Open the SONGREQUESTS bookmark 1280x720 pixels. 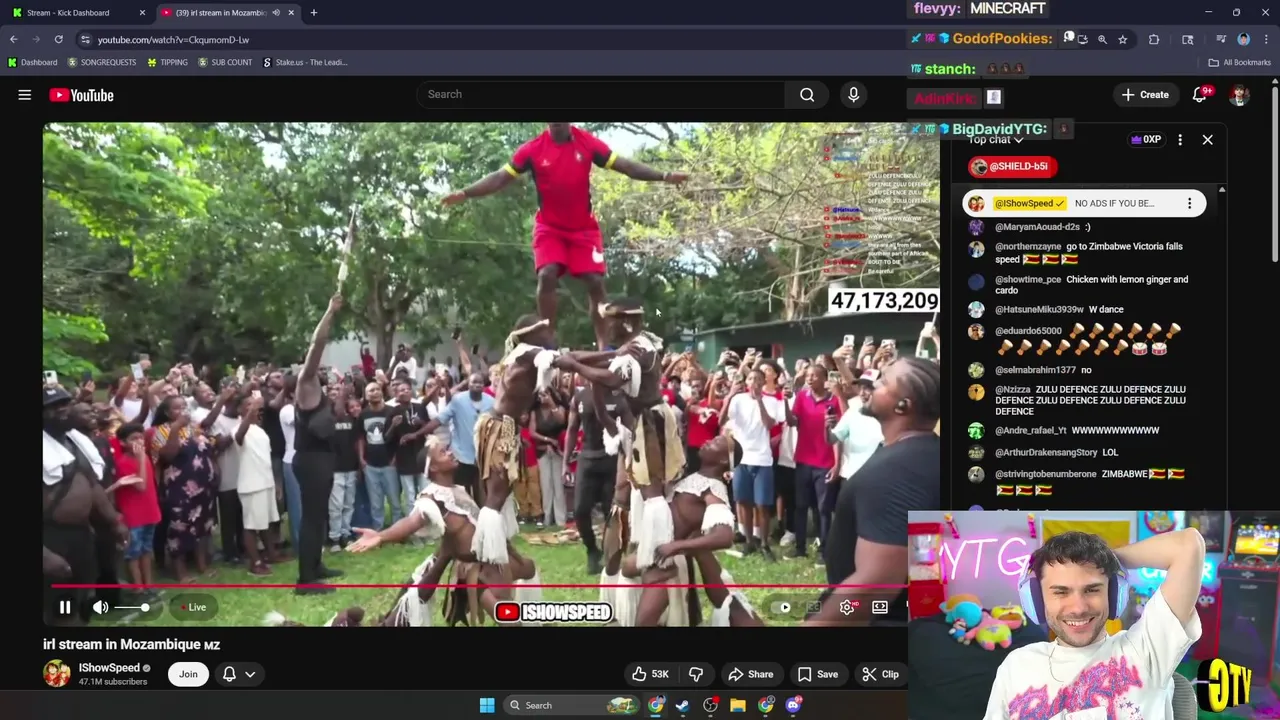(102, 62)
